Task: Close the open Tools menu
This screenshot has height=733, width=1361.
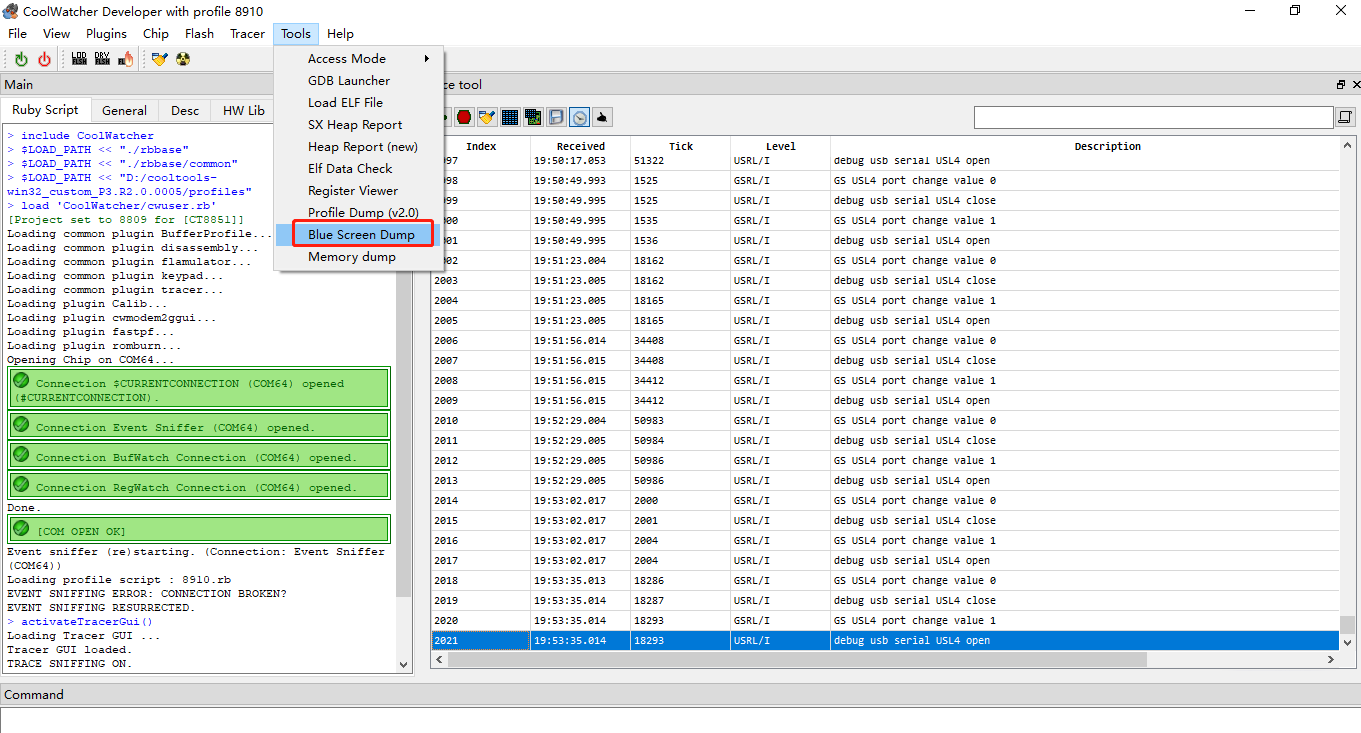Action: tap(296, 33)
